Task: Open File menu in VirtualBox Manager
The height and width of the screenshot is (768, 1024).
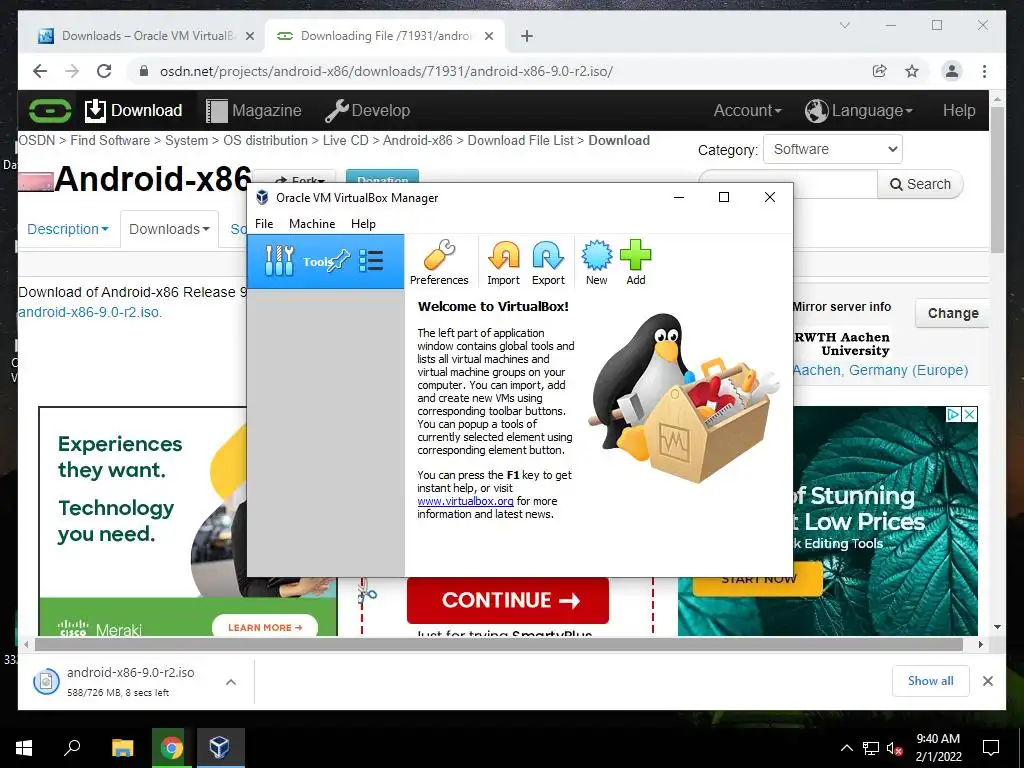Action: [x=264, y=223]
